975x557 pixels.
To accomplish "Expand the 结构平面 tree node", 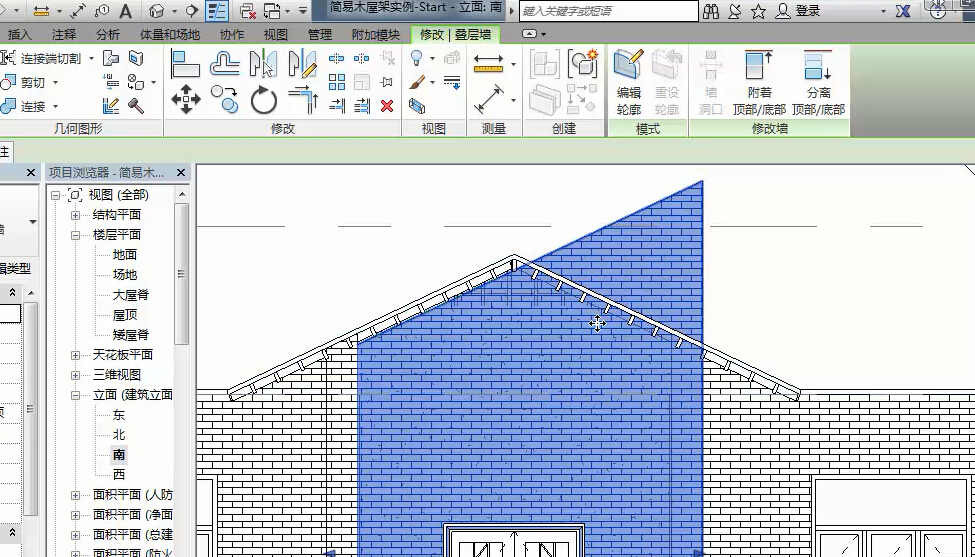I will [76, 215].
